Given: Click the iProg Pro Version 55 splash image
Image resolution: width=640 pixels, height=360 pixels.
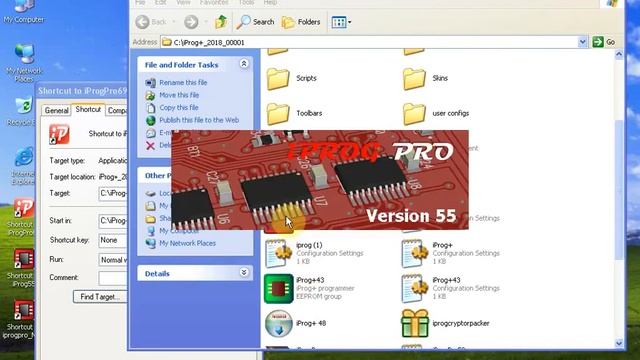Looking at the screenshot, I should [320, 180].
